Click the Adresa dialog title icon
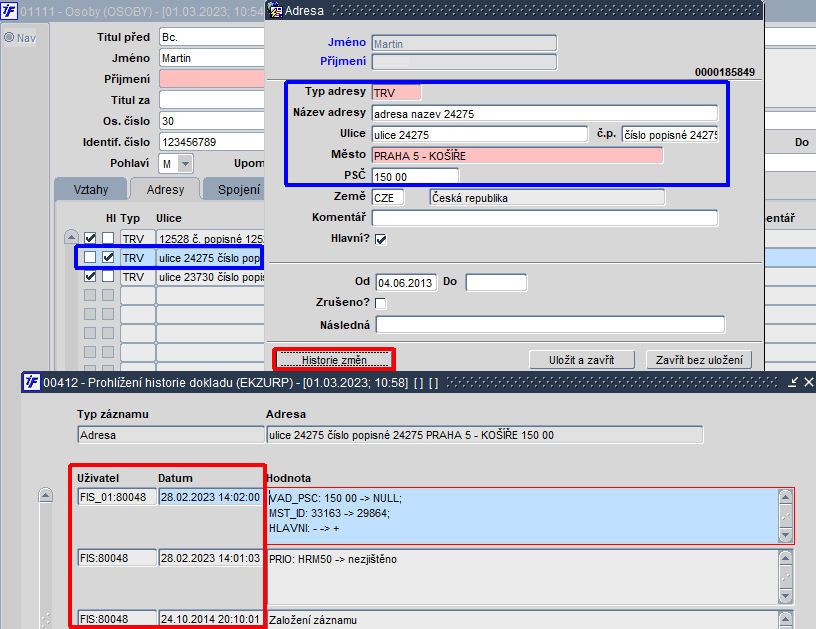Image resolution: width=816 pixels, height=629 pixels. tap(275, 10)
